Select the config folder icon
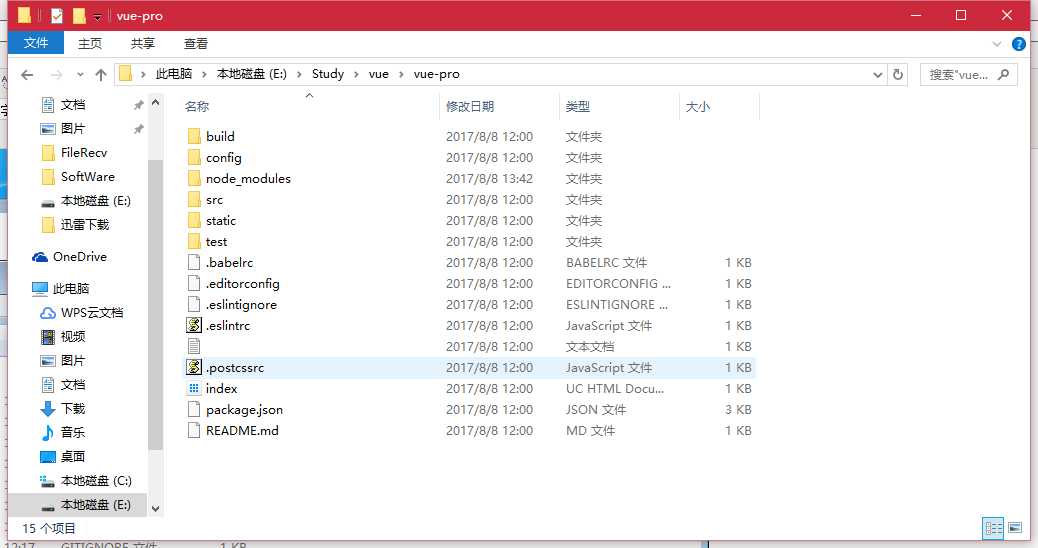This screenshot has height=548, width=1038. 194,158
